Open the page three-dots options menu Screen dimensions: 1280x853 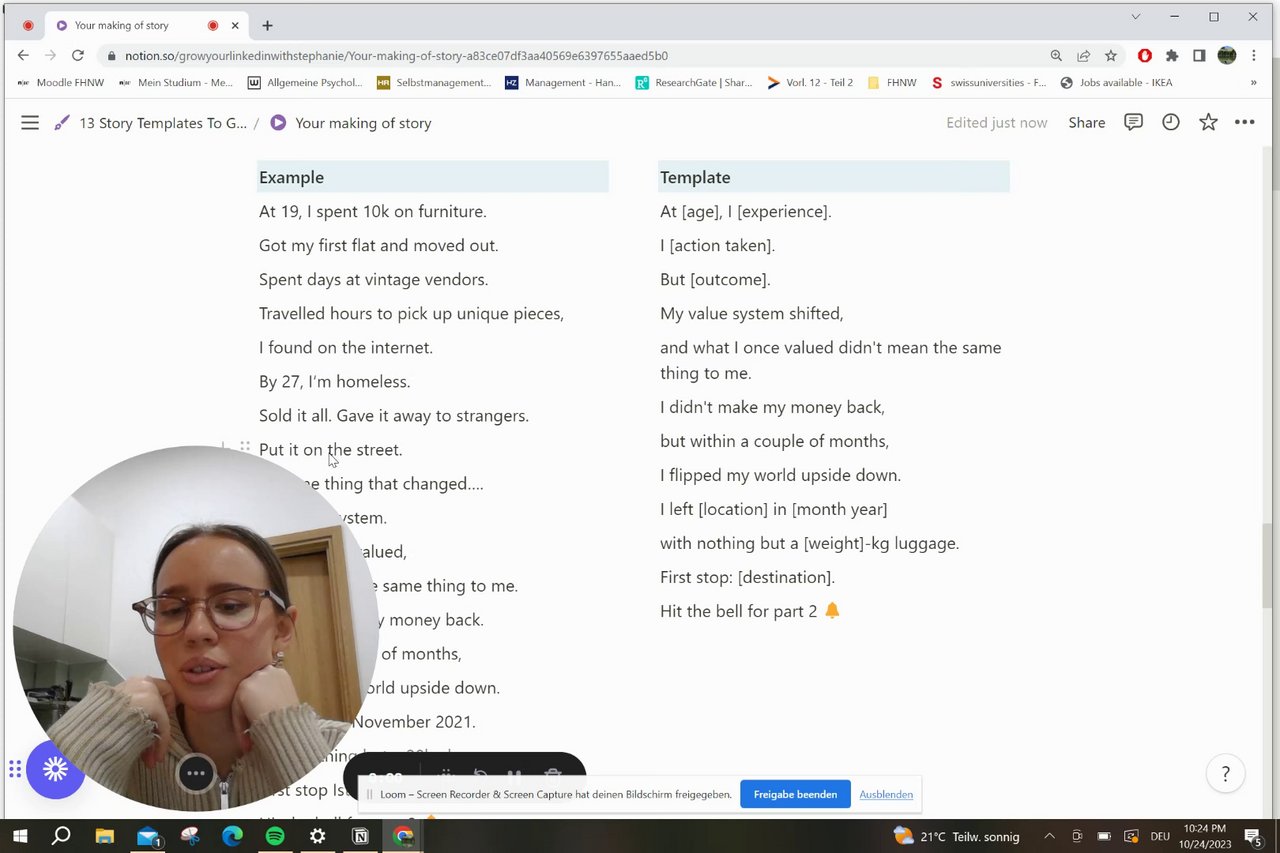1244,122
